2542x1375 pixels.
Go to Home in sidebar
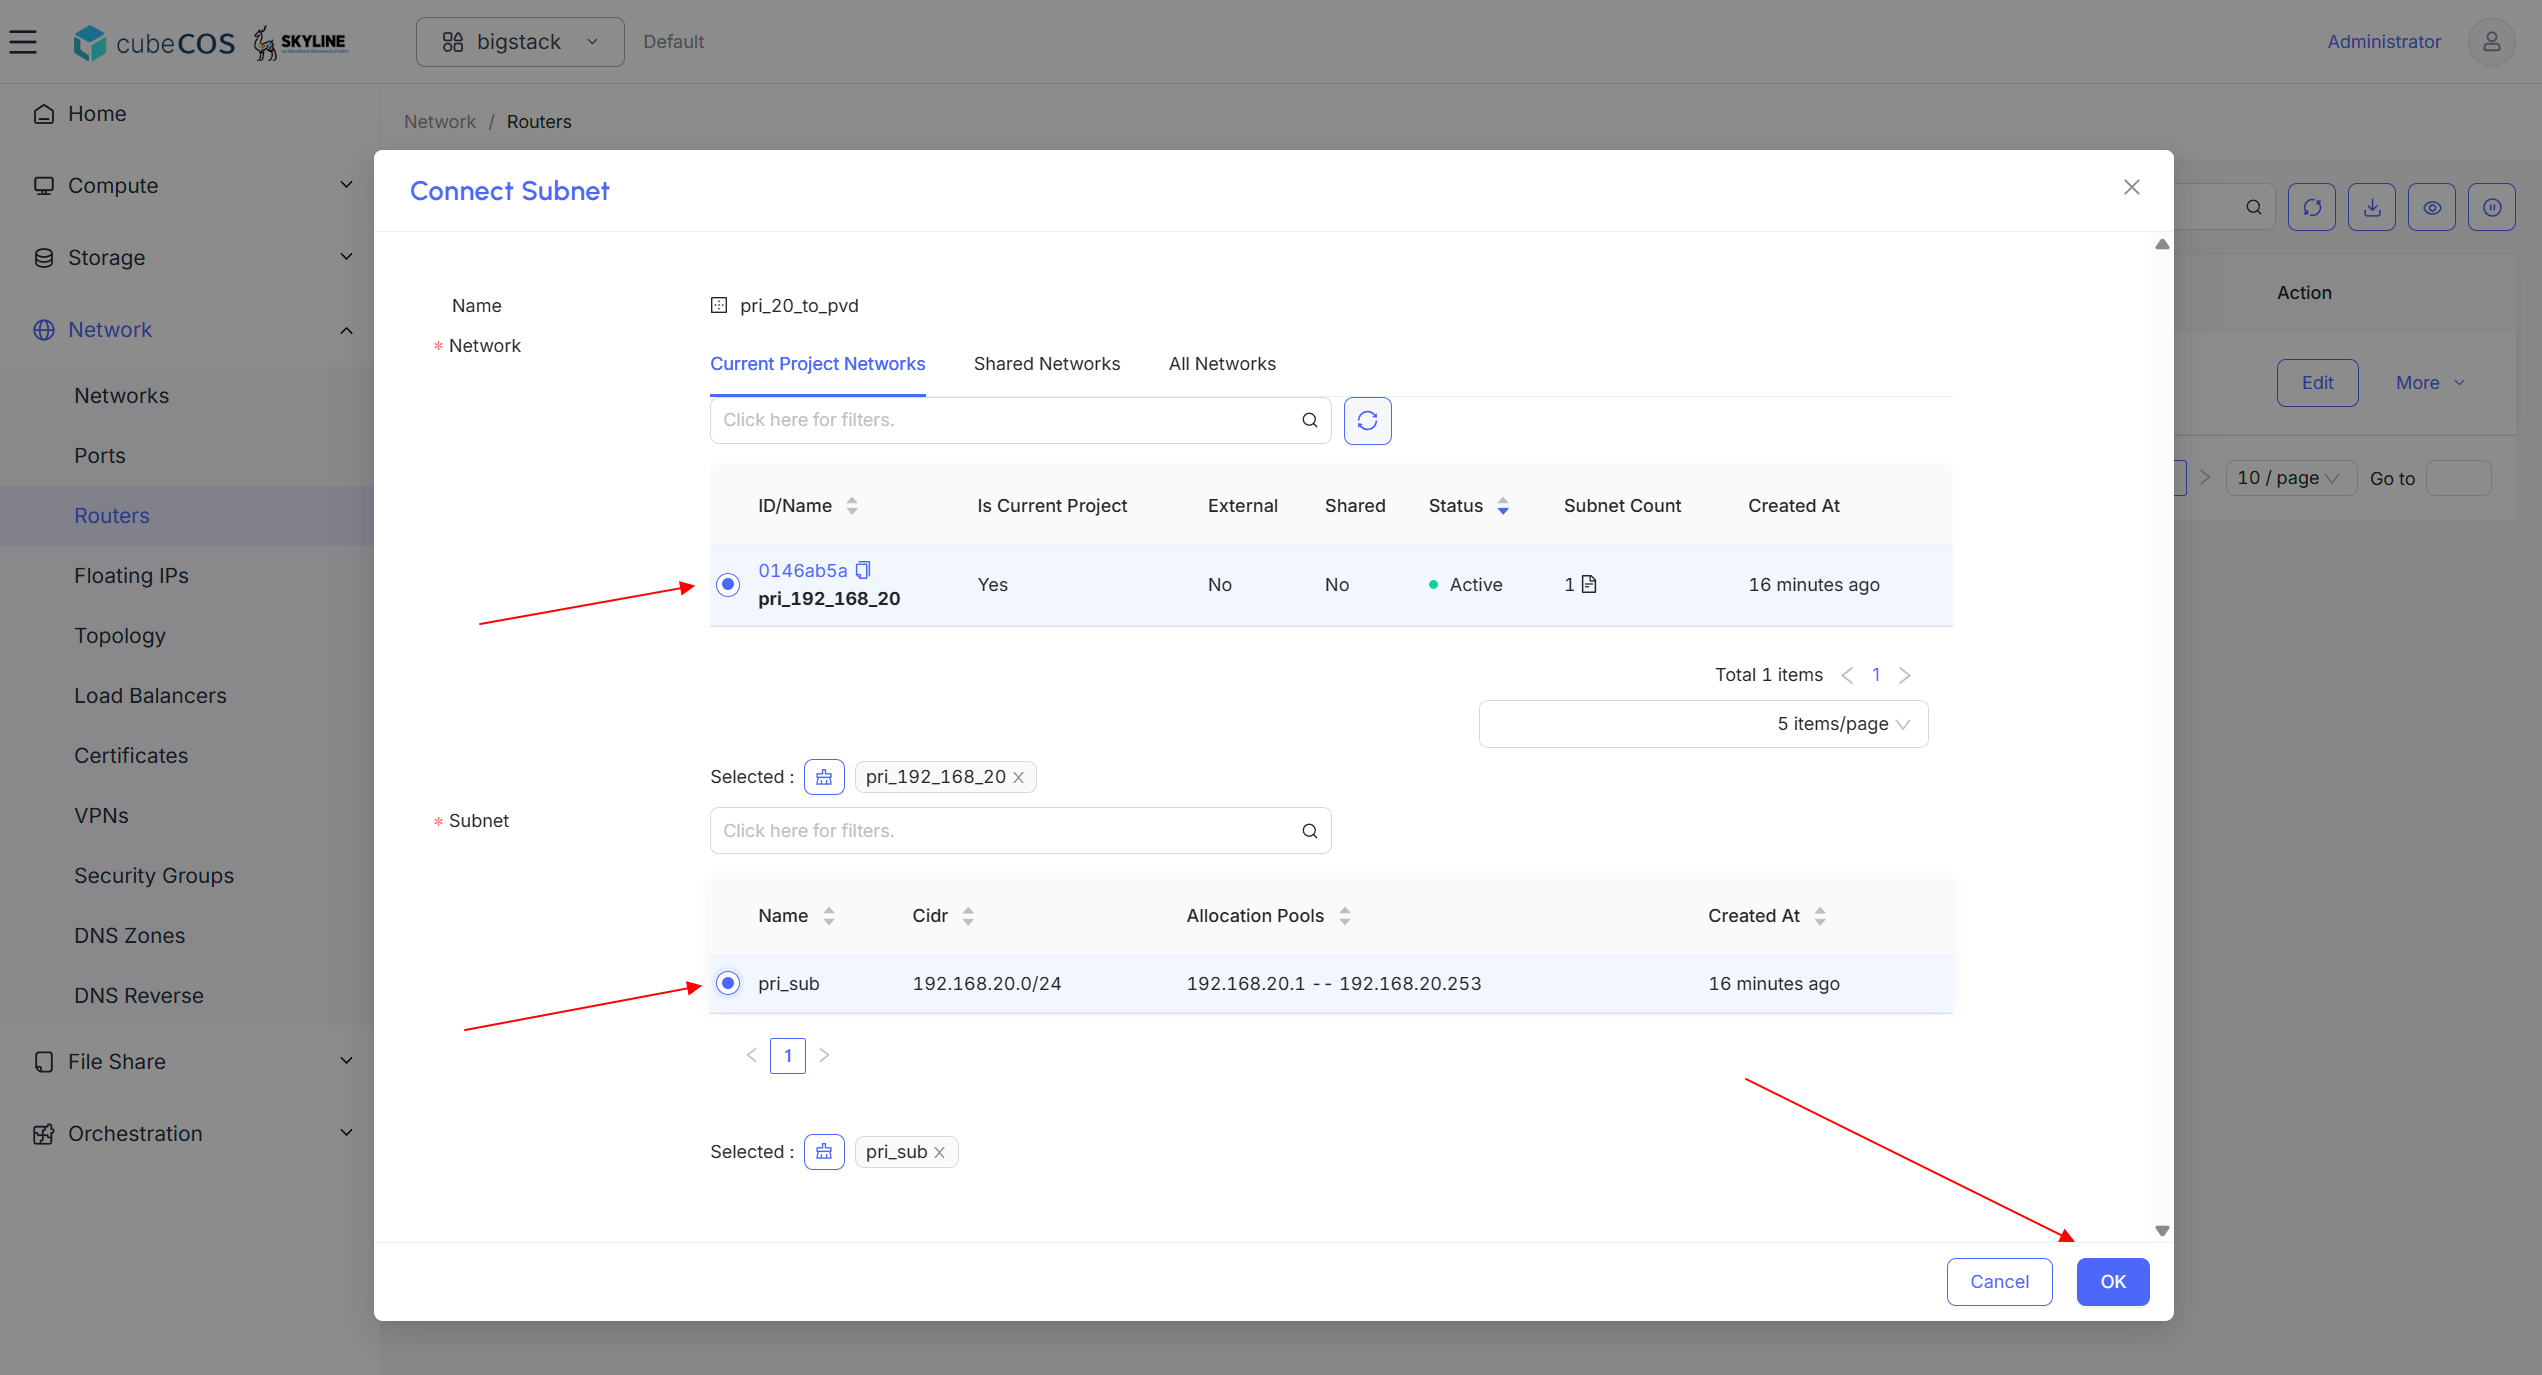[x=97, y=114]
